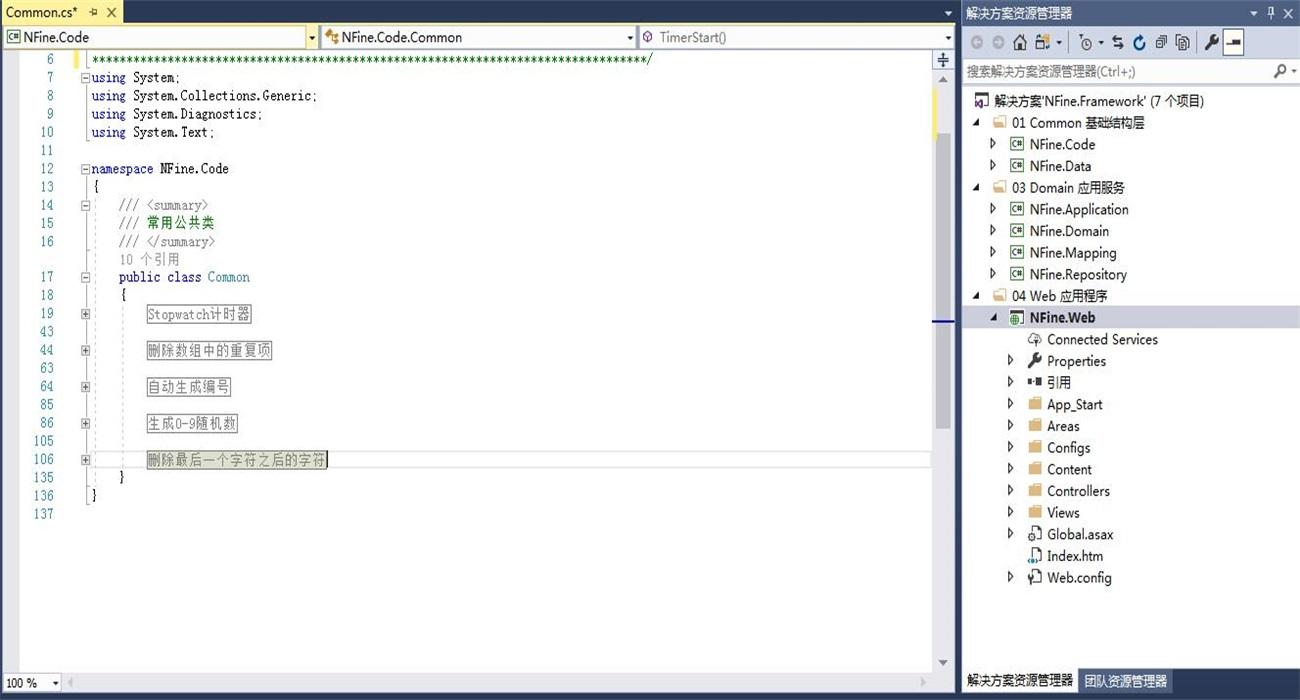Select NFine.Mapping in Solution Explorer
The height and width of the screenshot is (700, 1300).
(x=1073, y=253)
